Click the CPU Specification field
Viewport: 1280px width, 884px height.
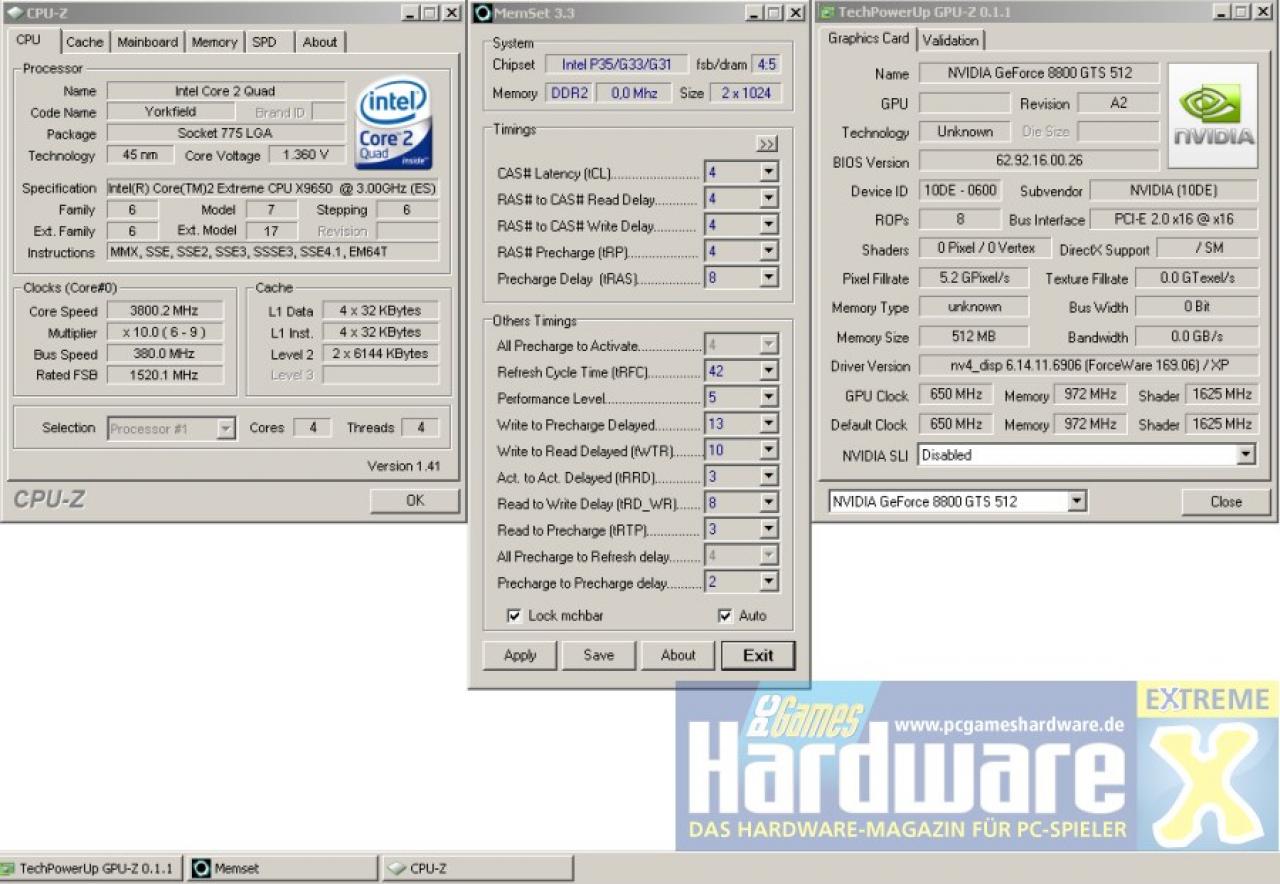[272, 188]
